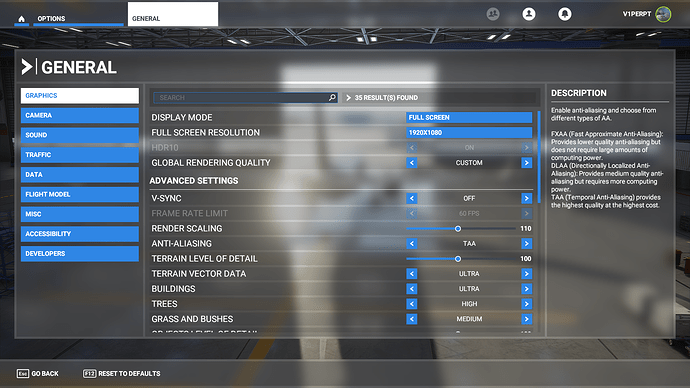Toggle V-Sync using right arrow
Screen dimensions: 690x388
pos(526,198)
